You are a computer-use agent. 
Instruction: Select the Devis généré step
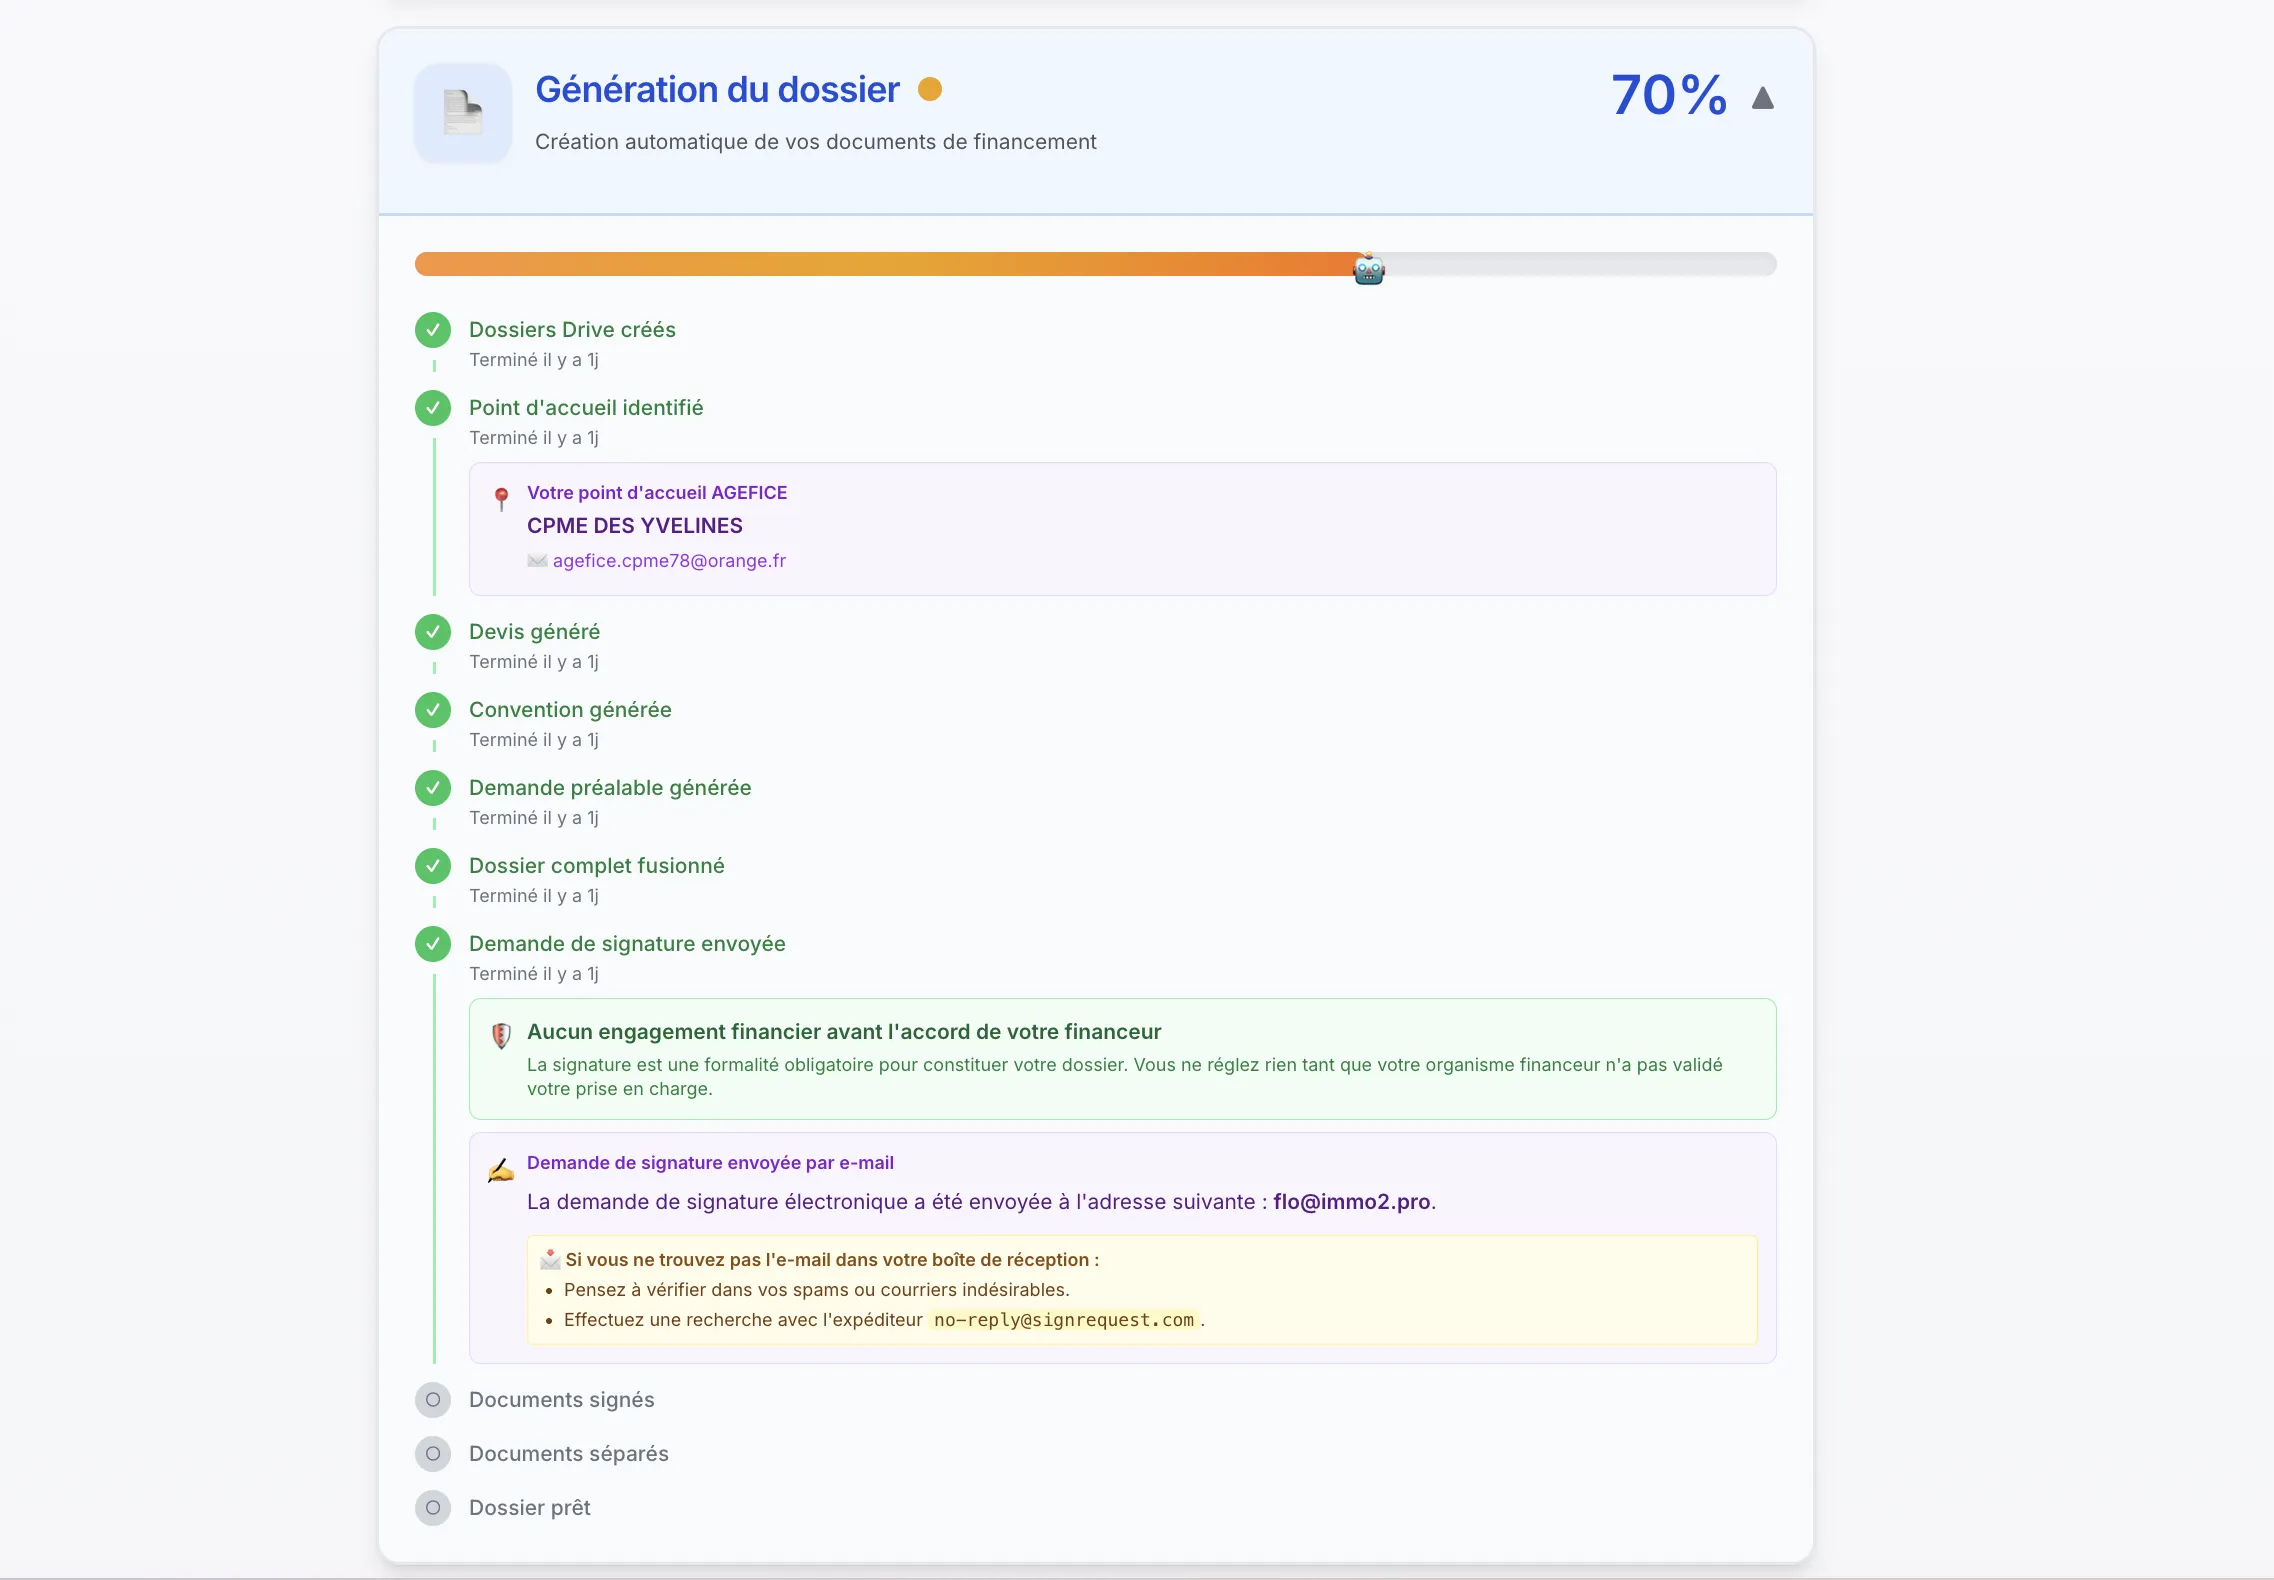tap(535, 632)
